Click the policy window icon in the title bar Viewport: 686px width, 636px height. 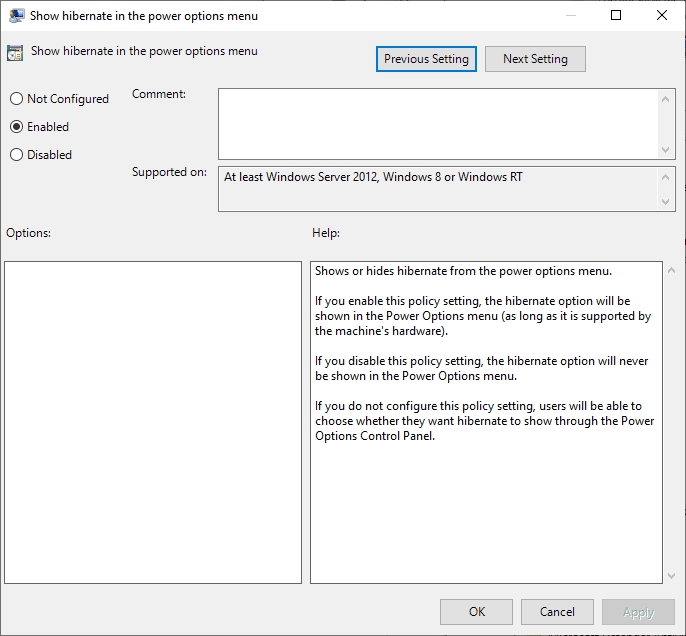click(15, 16)
